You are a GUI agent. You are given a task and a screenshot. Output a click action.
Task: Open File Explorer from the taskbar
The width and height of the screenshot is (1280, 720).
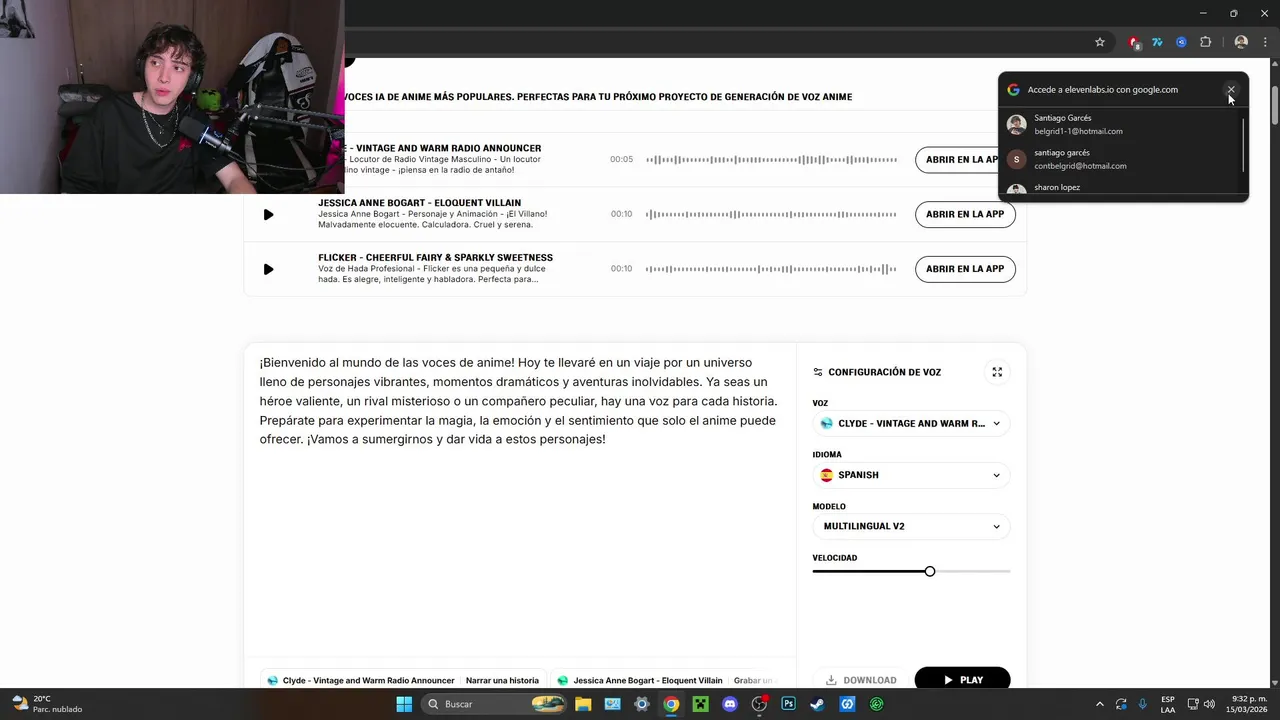click(x=583, y=704)
